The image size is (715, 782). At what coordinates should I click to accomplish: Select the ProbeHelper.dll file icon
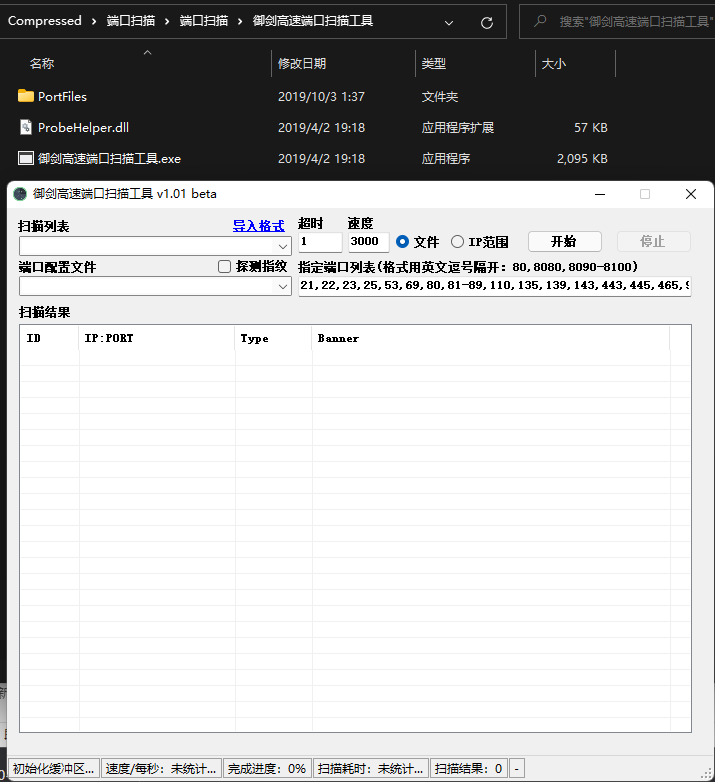[26, 127]
